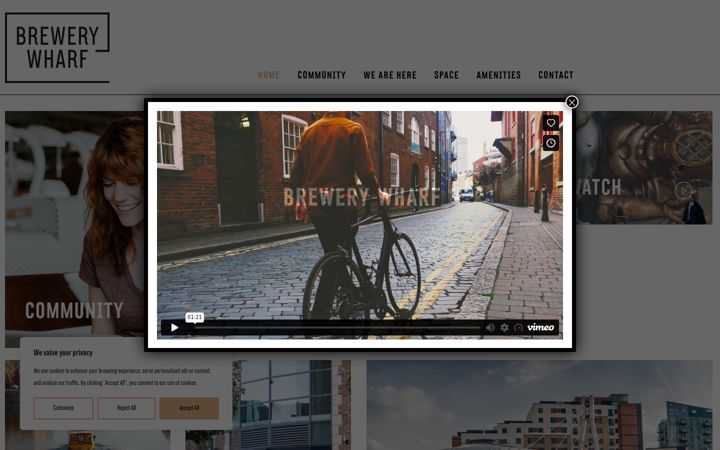Select the Space nav item

click(446, 75)
